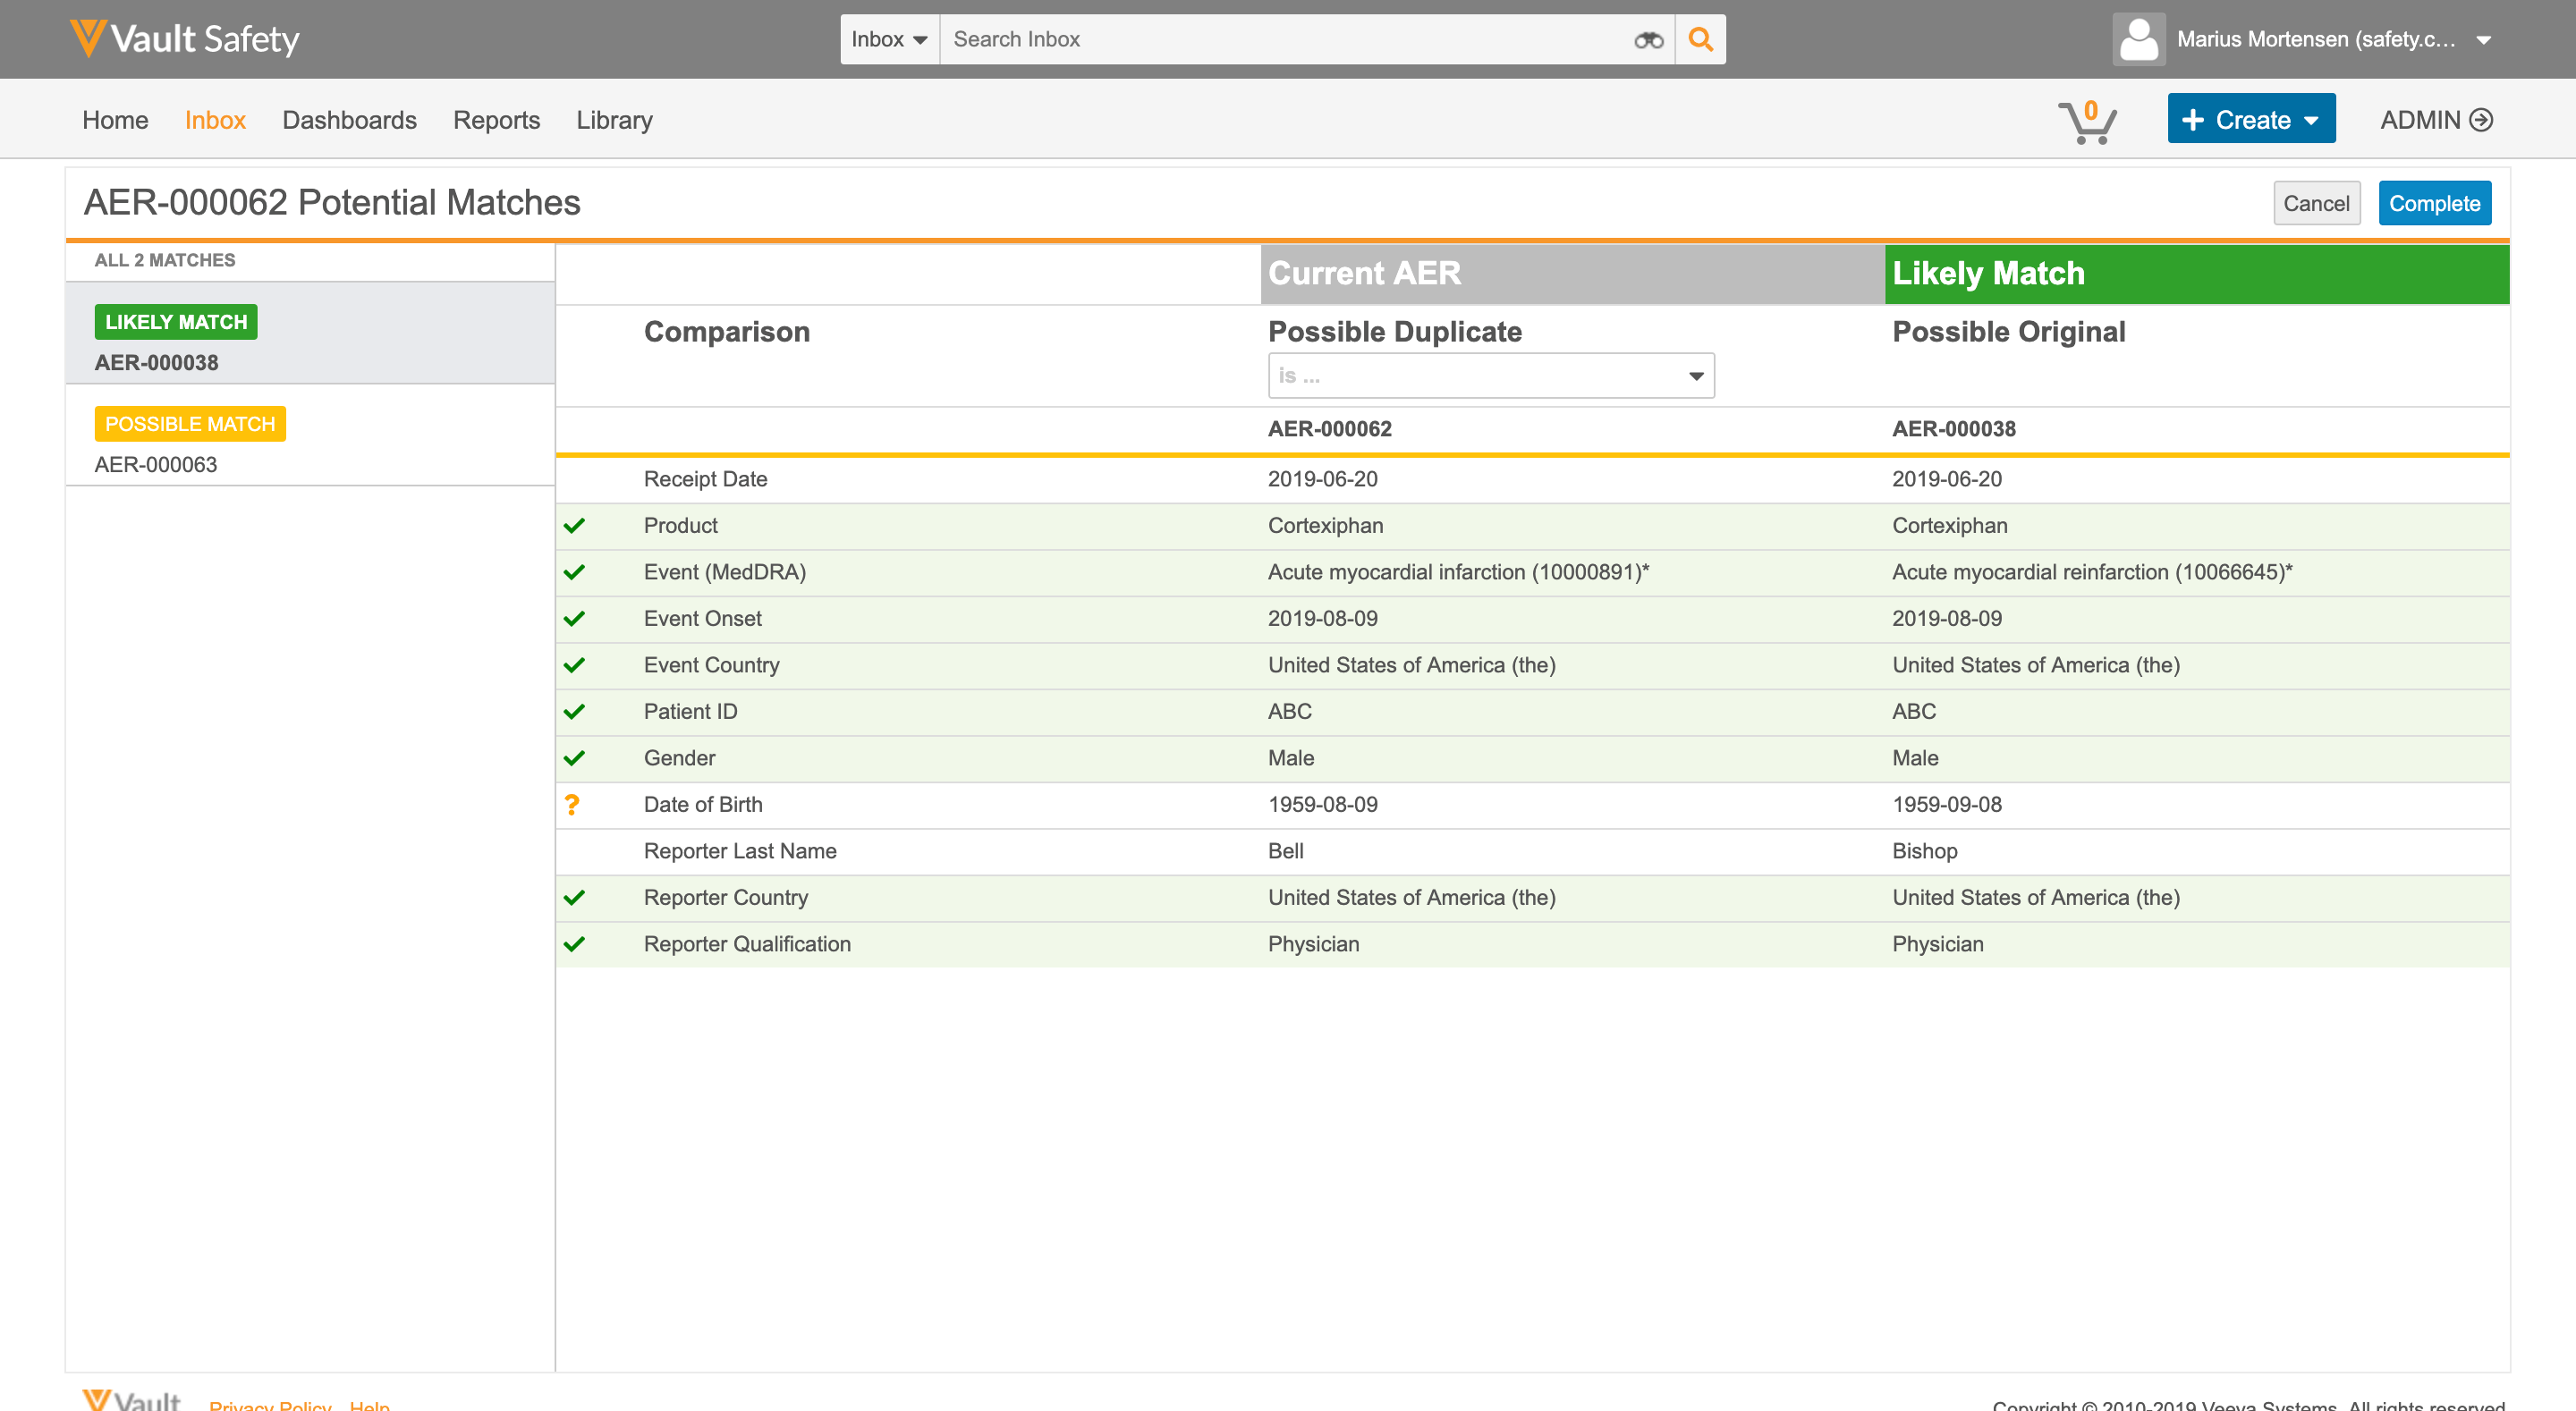
Task: Click the user avatar icon
Action: click(2138, 40)
